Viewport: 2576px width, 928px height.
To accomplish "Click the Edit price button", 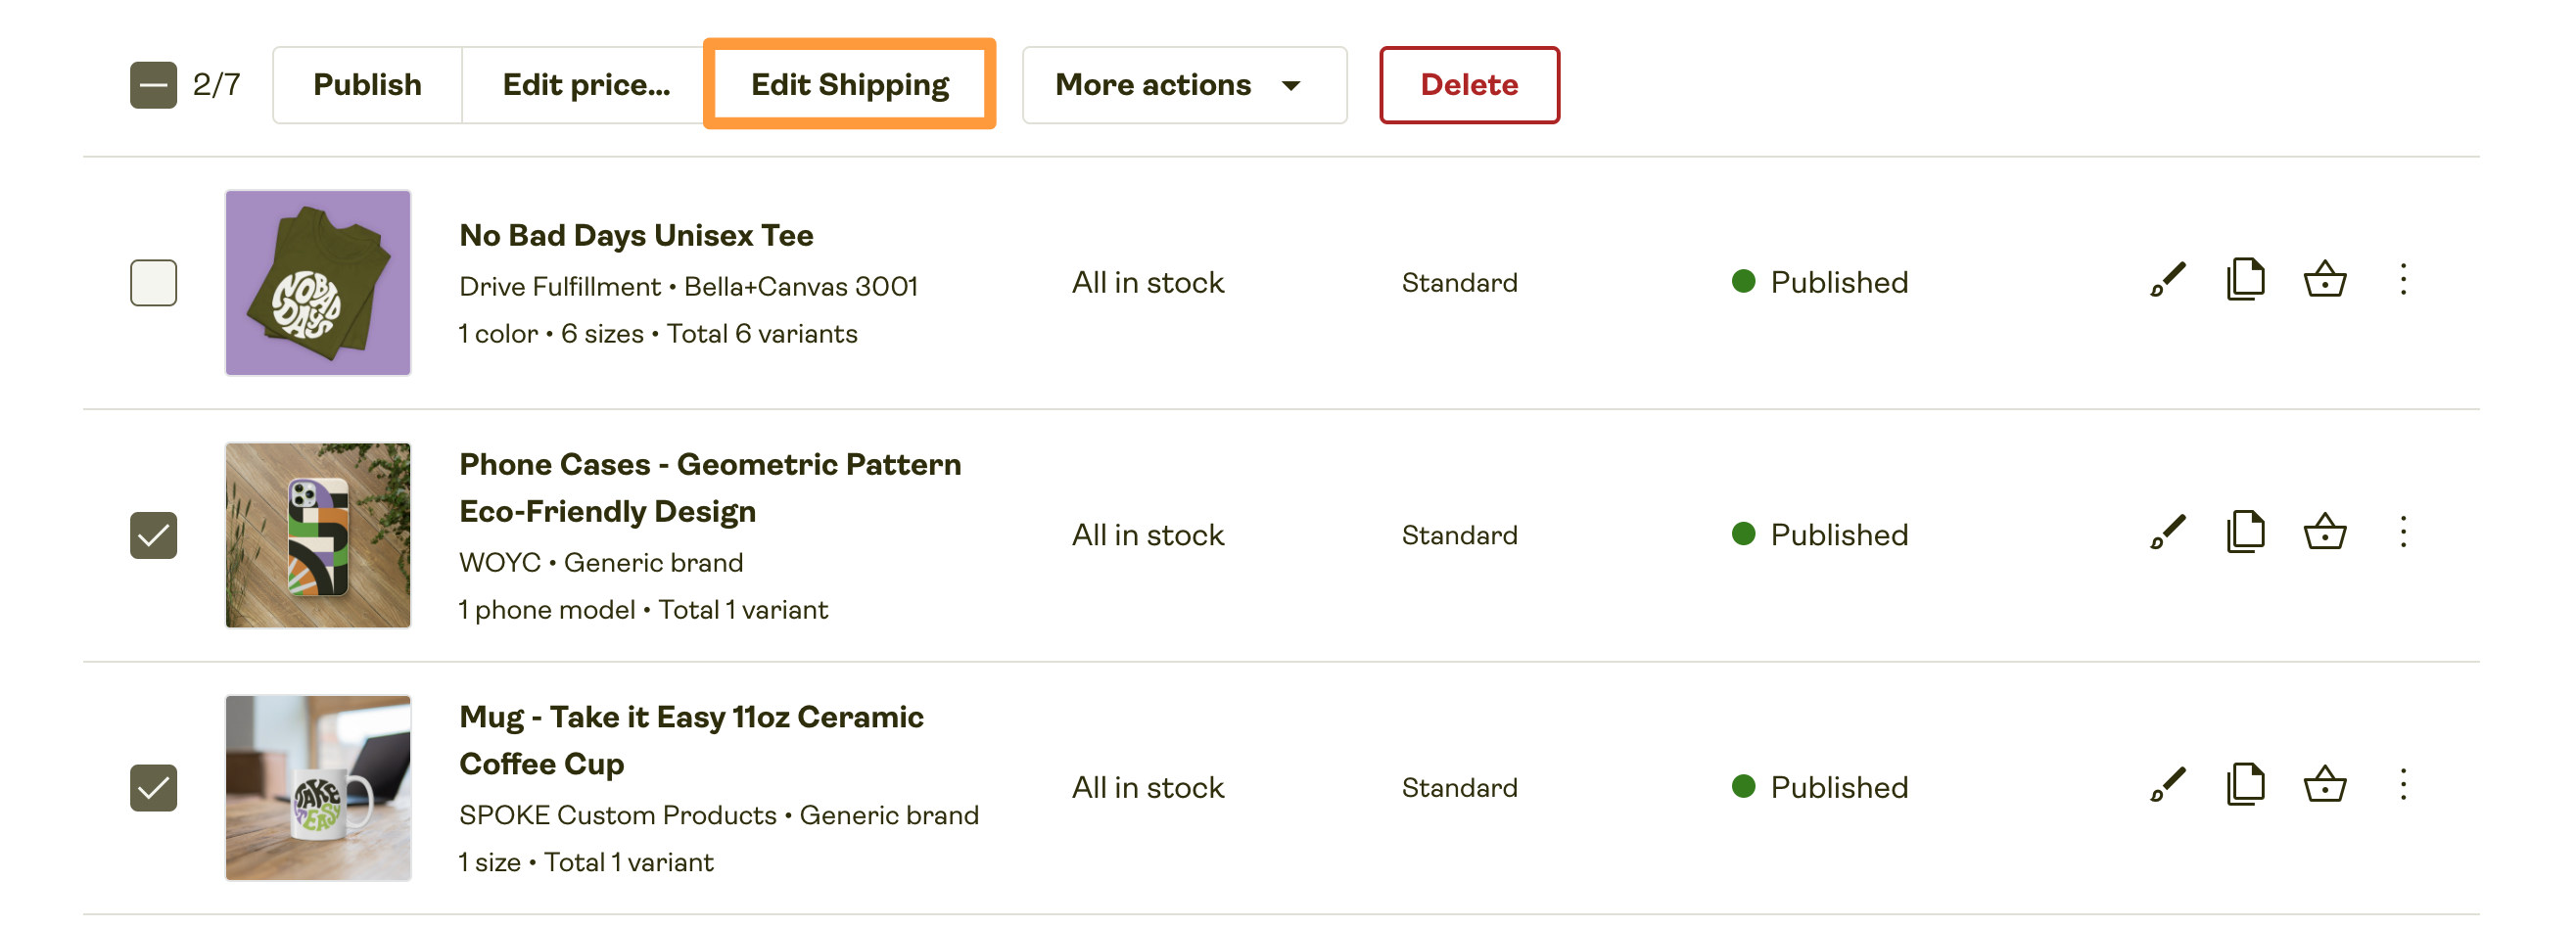I will click(586, 85).
